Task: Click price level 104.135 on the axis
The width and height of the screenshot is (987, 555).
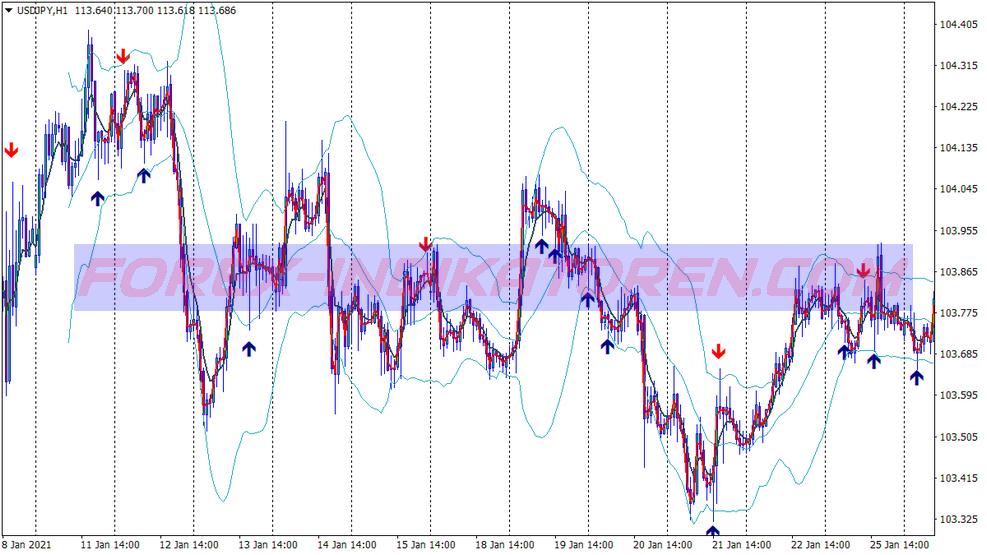Action: tap(959, 148)
